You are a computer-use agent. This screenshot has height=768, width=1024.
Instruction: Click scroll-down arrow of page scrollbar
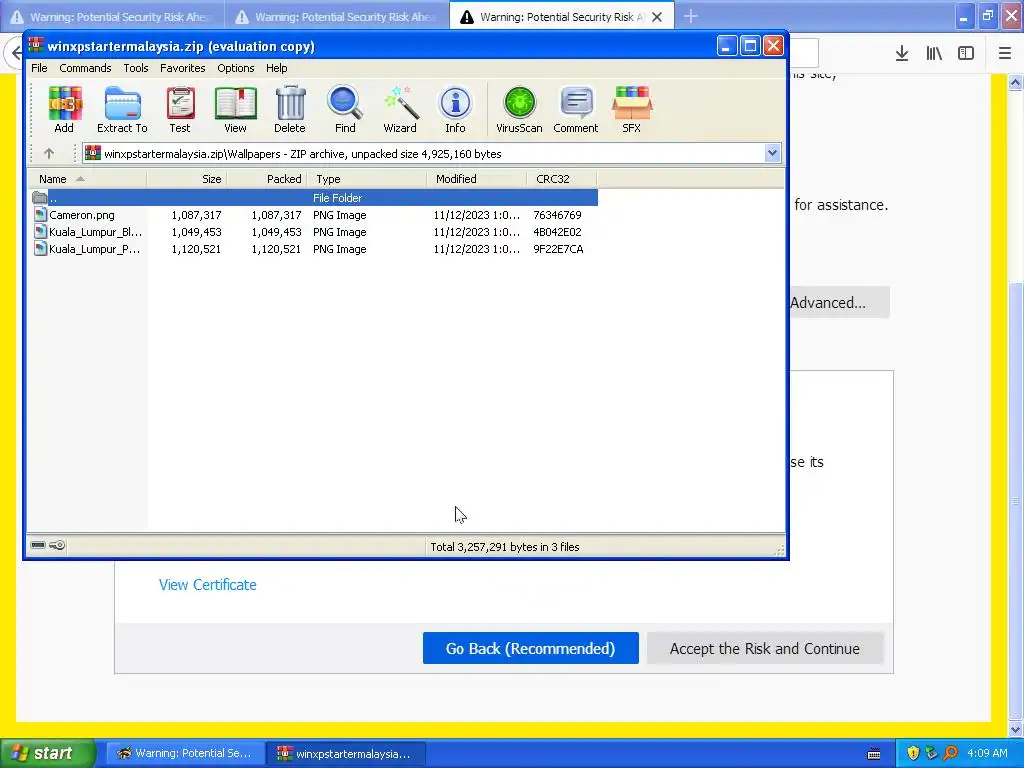[1015, 729]
